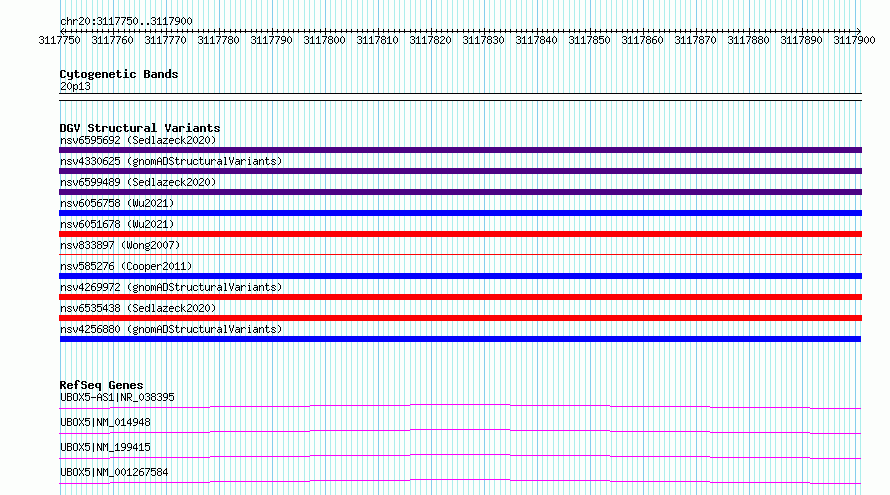The image size is (890, 495).
Task: Click ruler position 3117810
Action: (x=377, y=40)
